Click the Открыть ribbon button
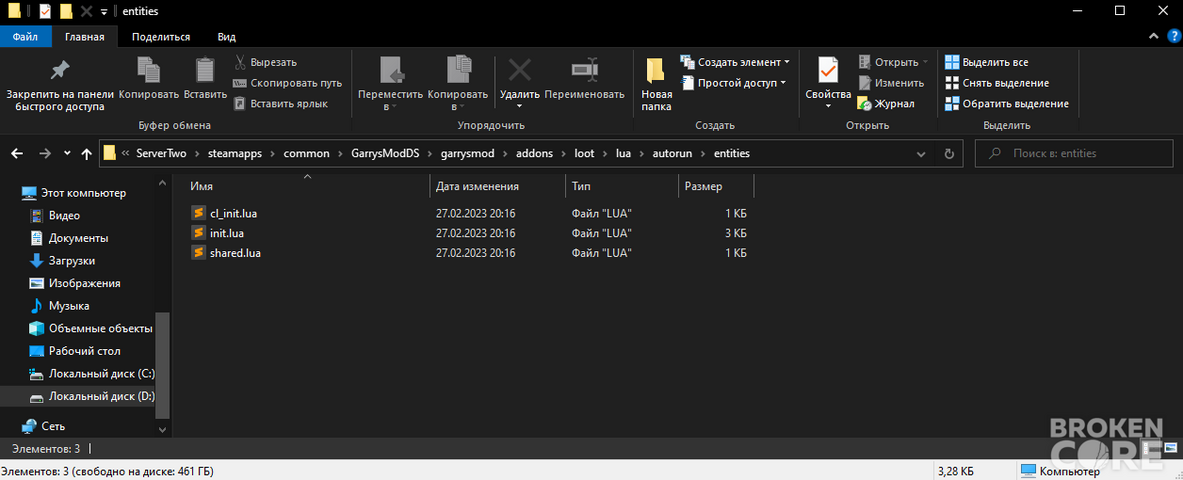The width and height of the screenshot is (1183, 480). tap(892, 62)
